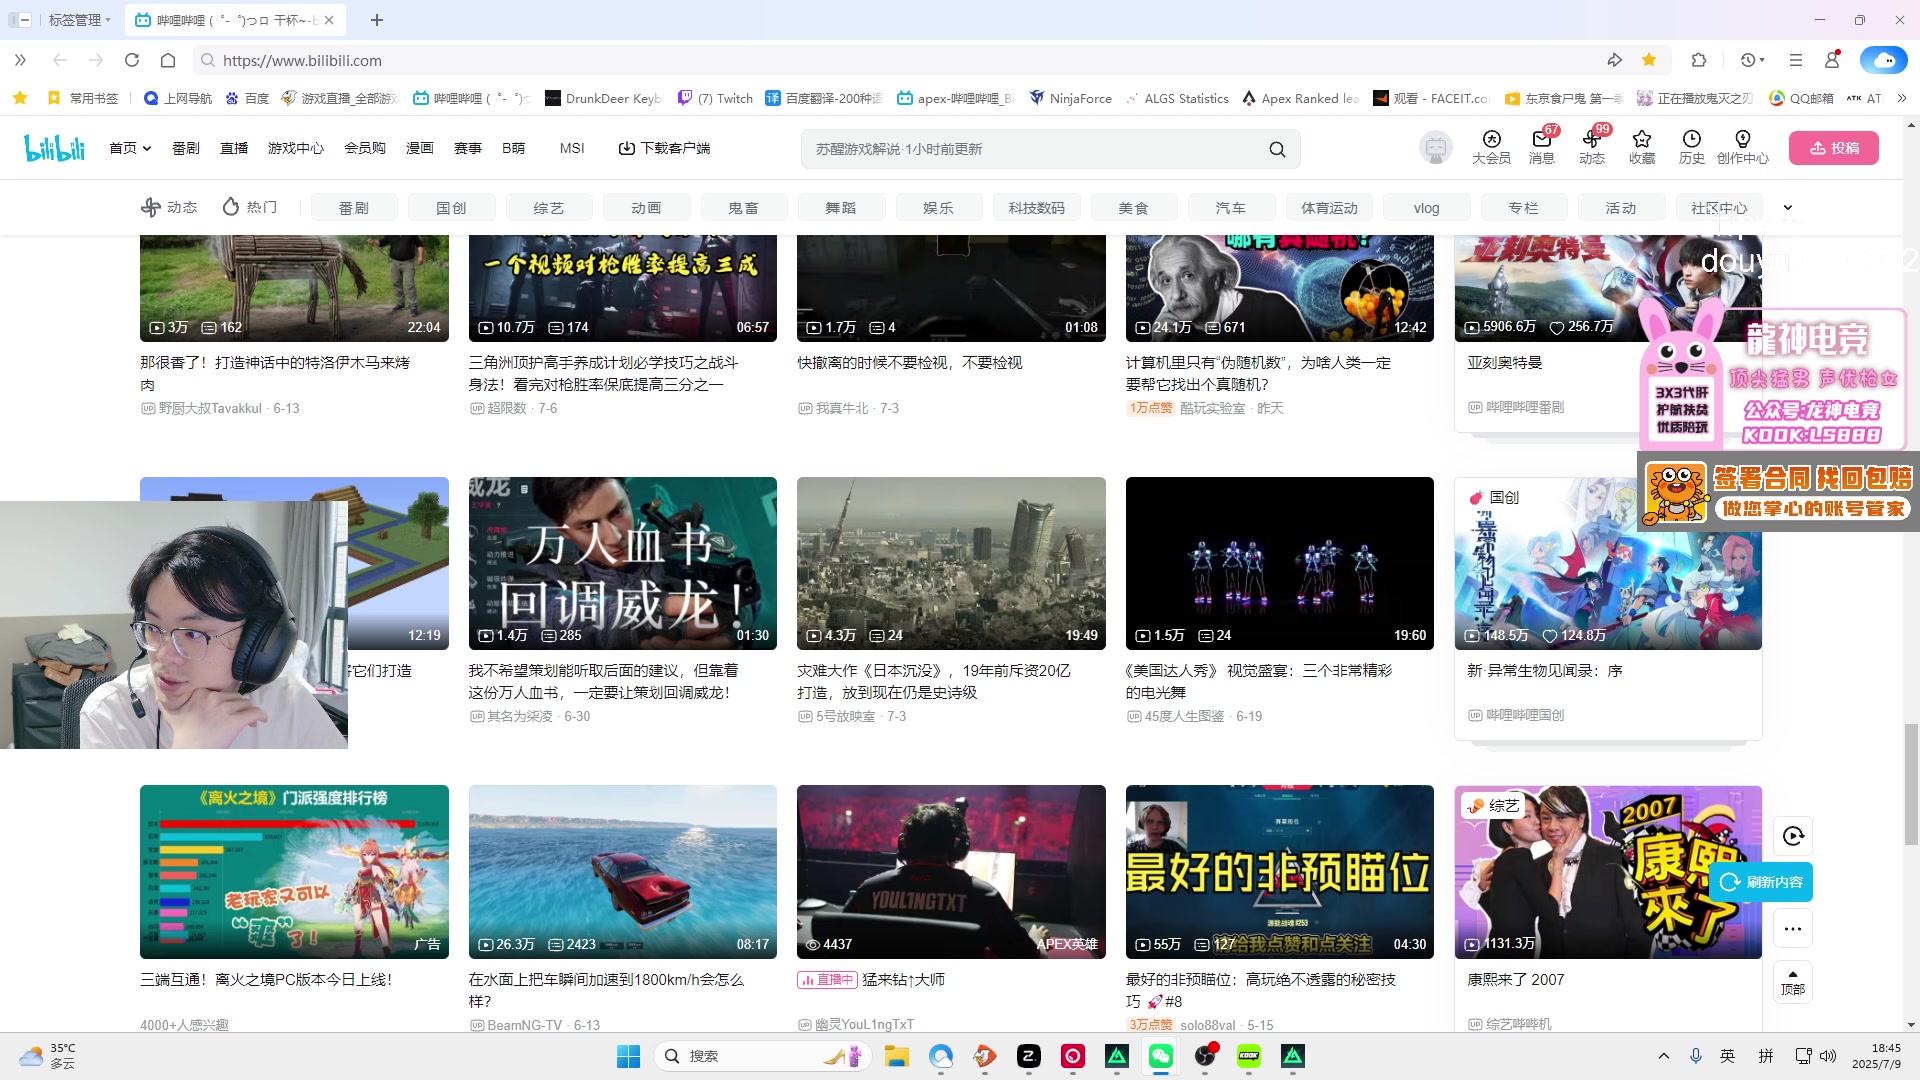Open the three-dots more options button
Viewport: 1920px width, 1080px height.
tap(1793, 929)
